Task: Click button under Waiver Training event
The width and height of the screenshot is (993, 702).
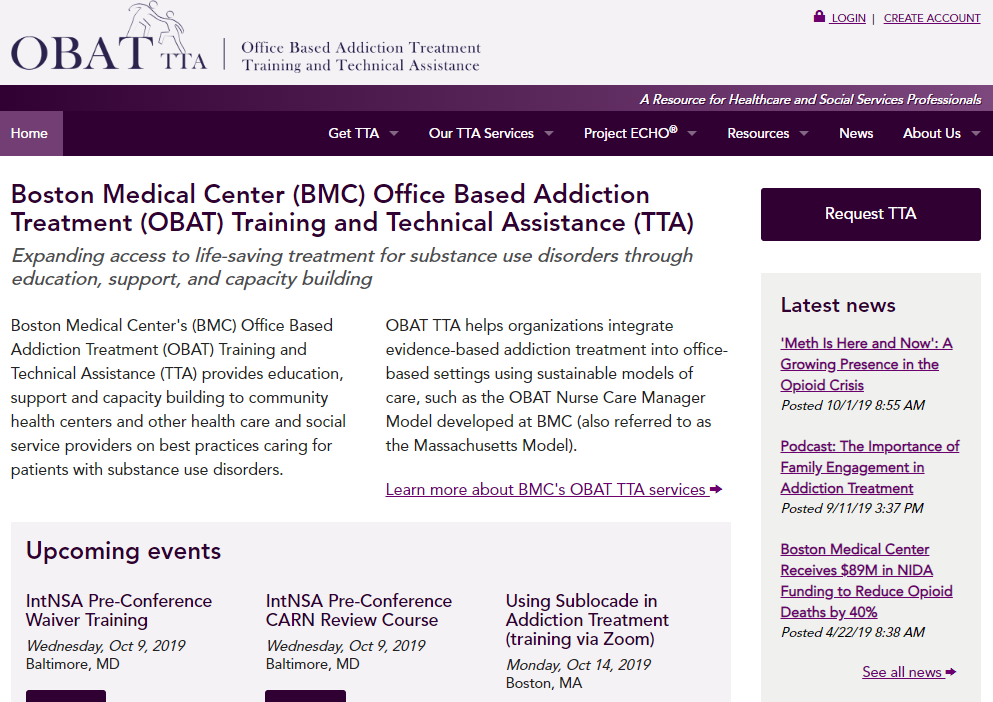Action: coord(66,696)
